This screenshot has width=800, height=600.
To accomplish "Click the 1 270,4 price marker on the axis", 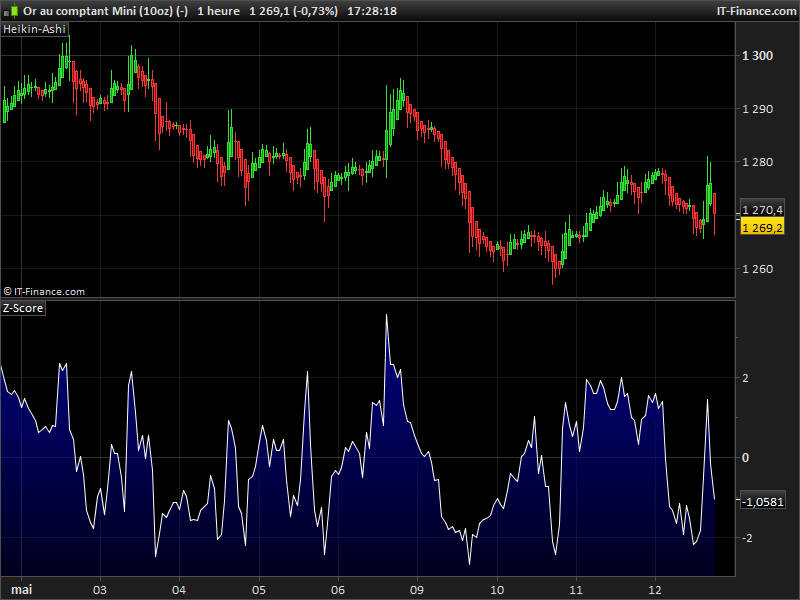I will pyautogui.click(x=762, y=211).
